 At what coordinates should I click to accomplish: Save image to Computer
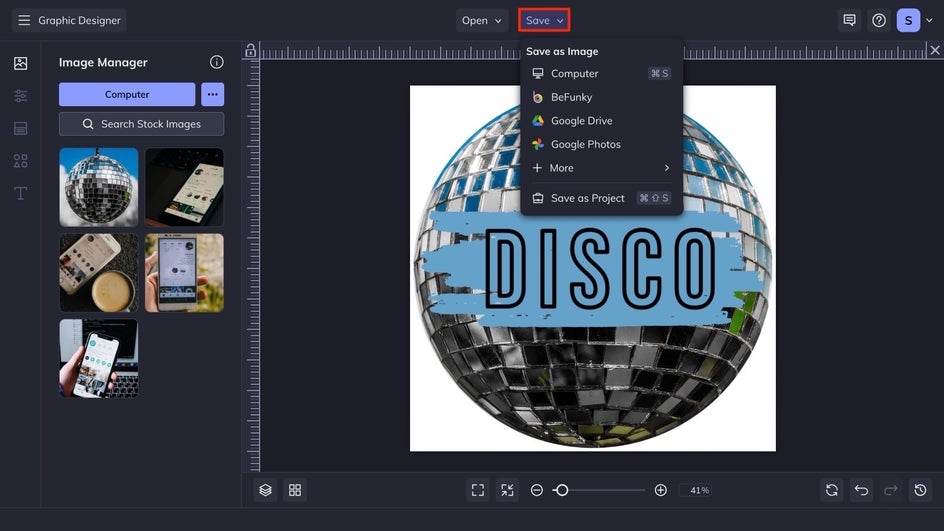click(601, 73)
